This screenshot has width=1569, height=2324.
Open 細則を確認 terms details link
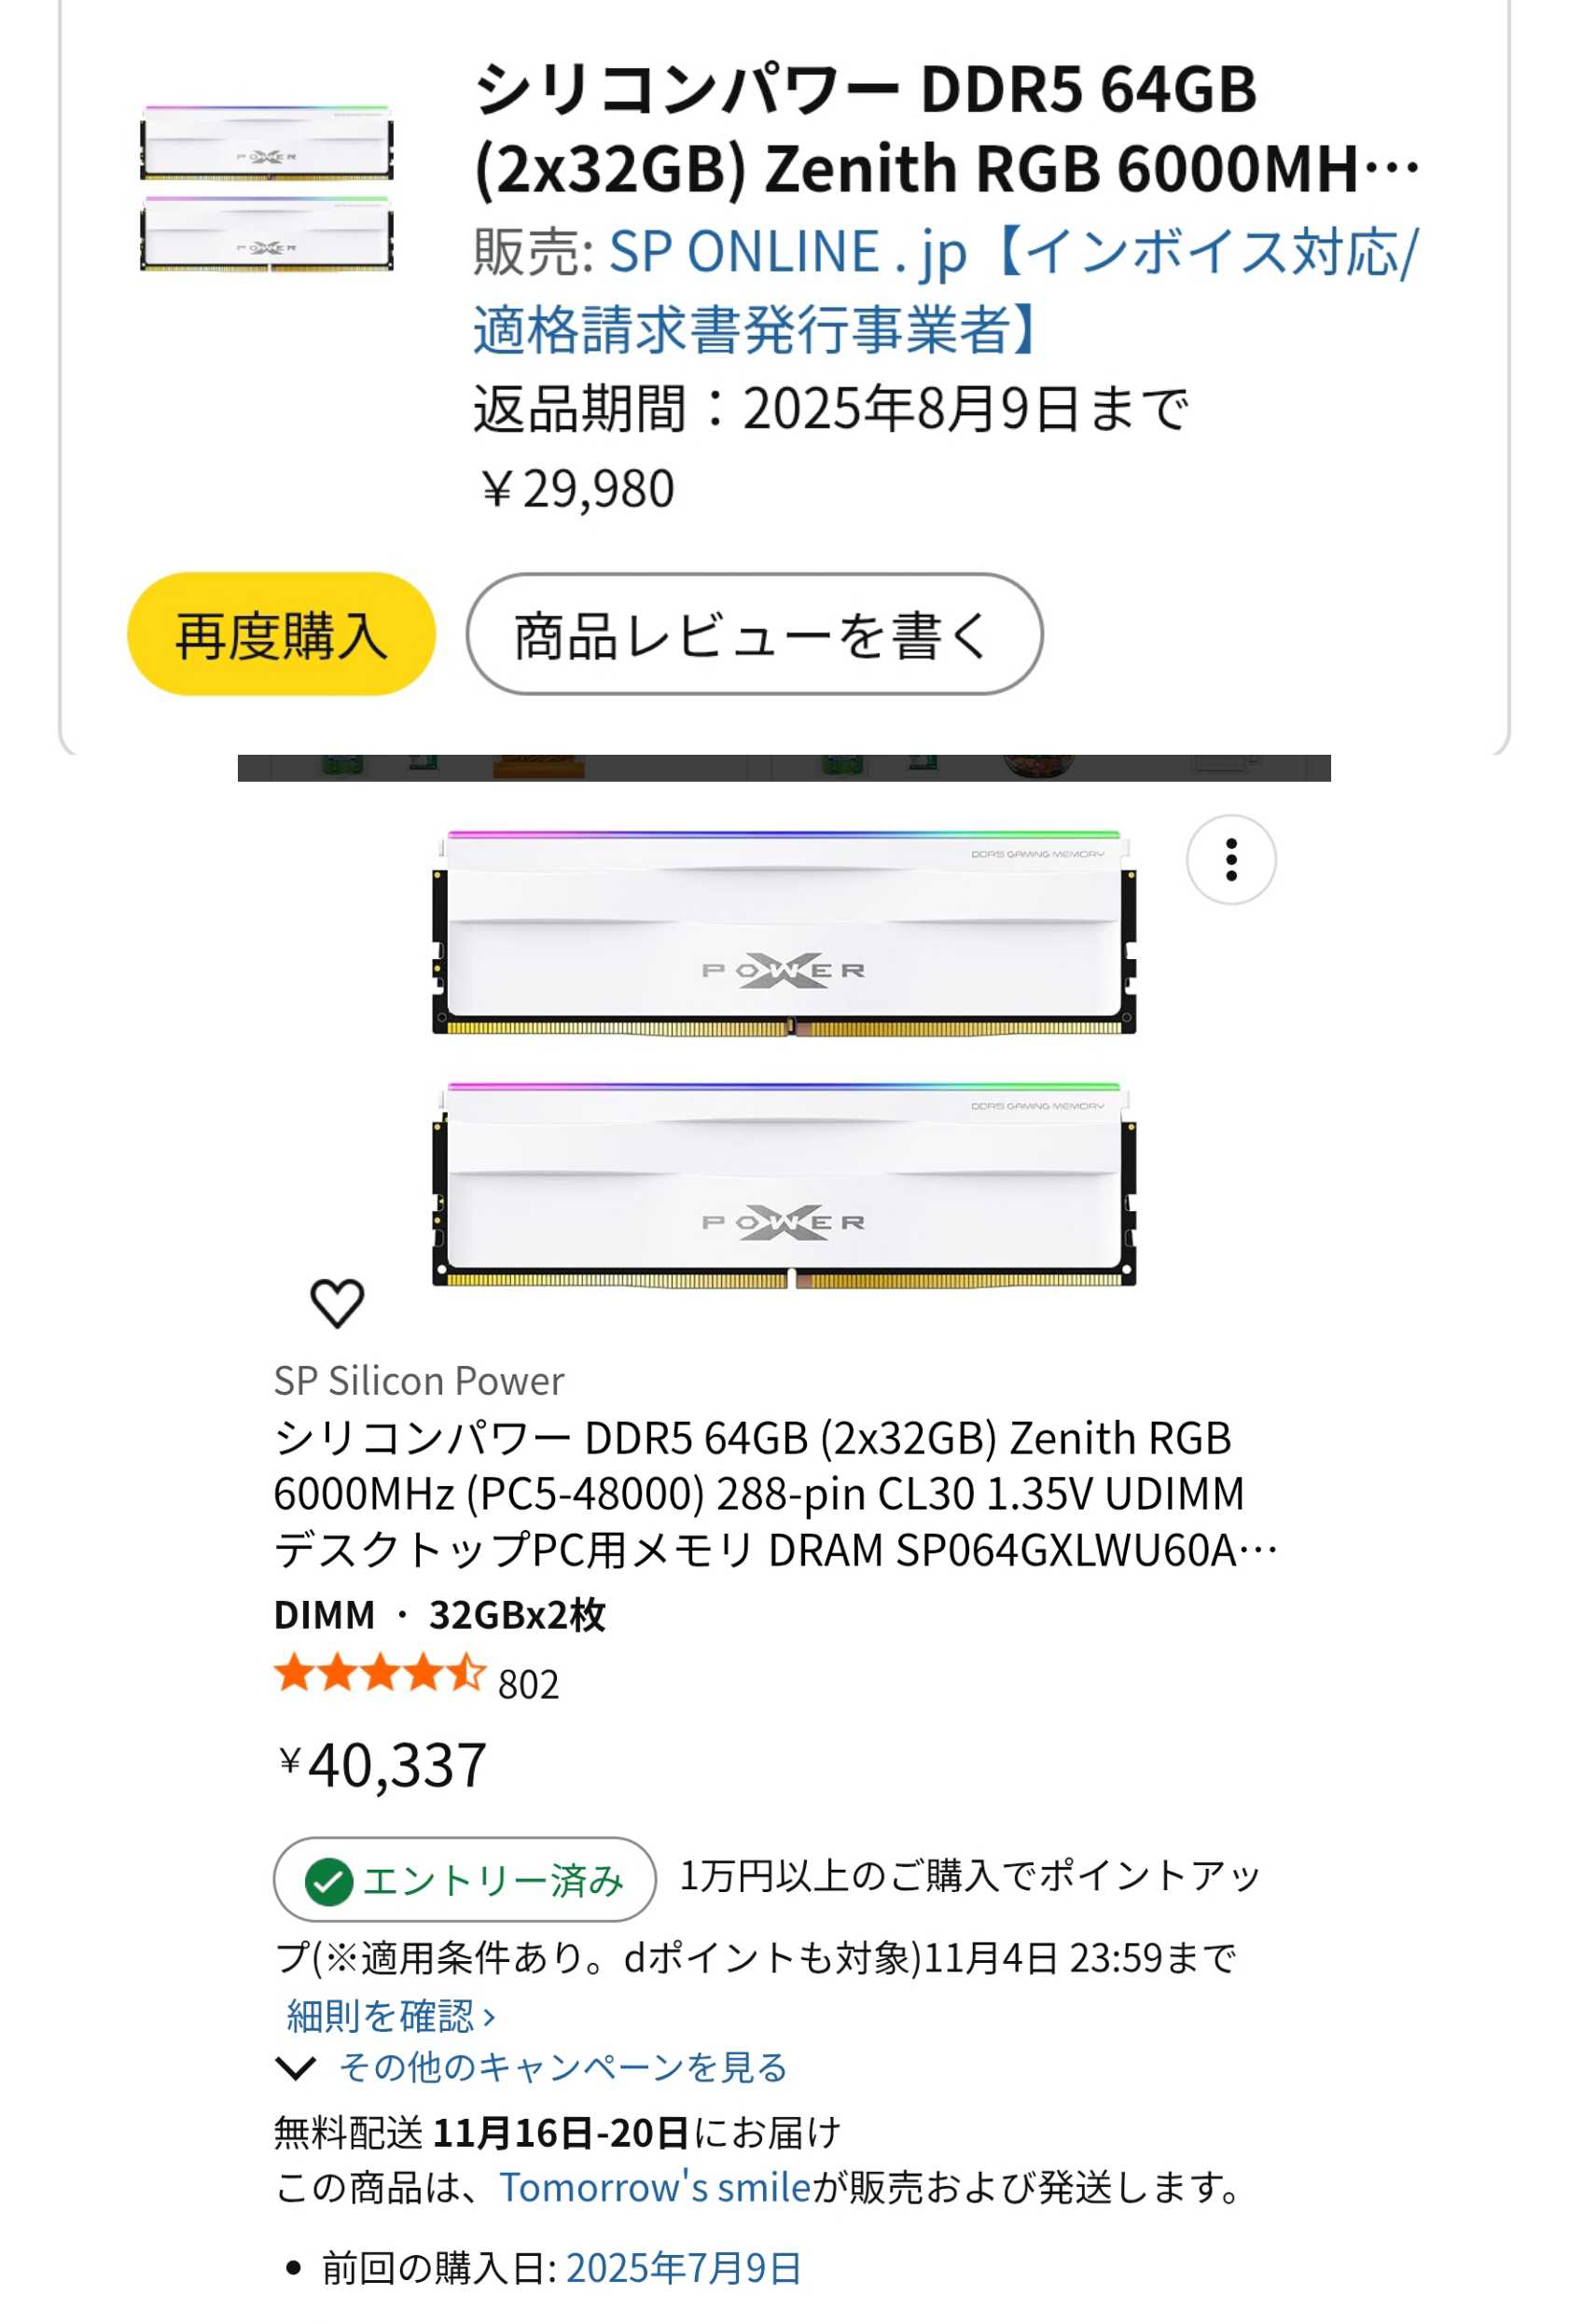click(x=390, y=2016)
